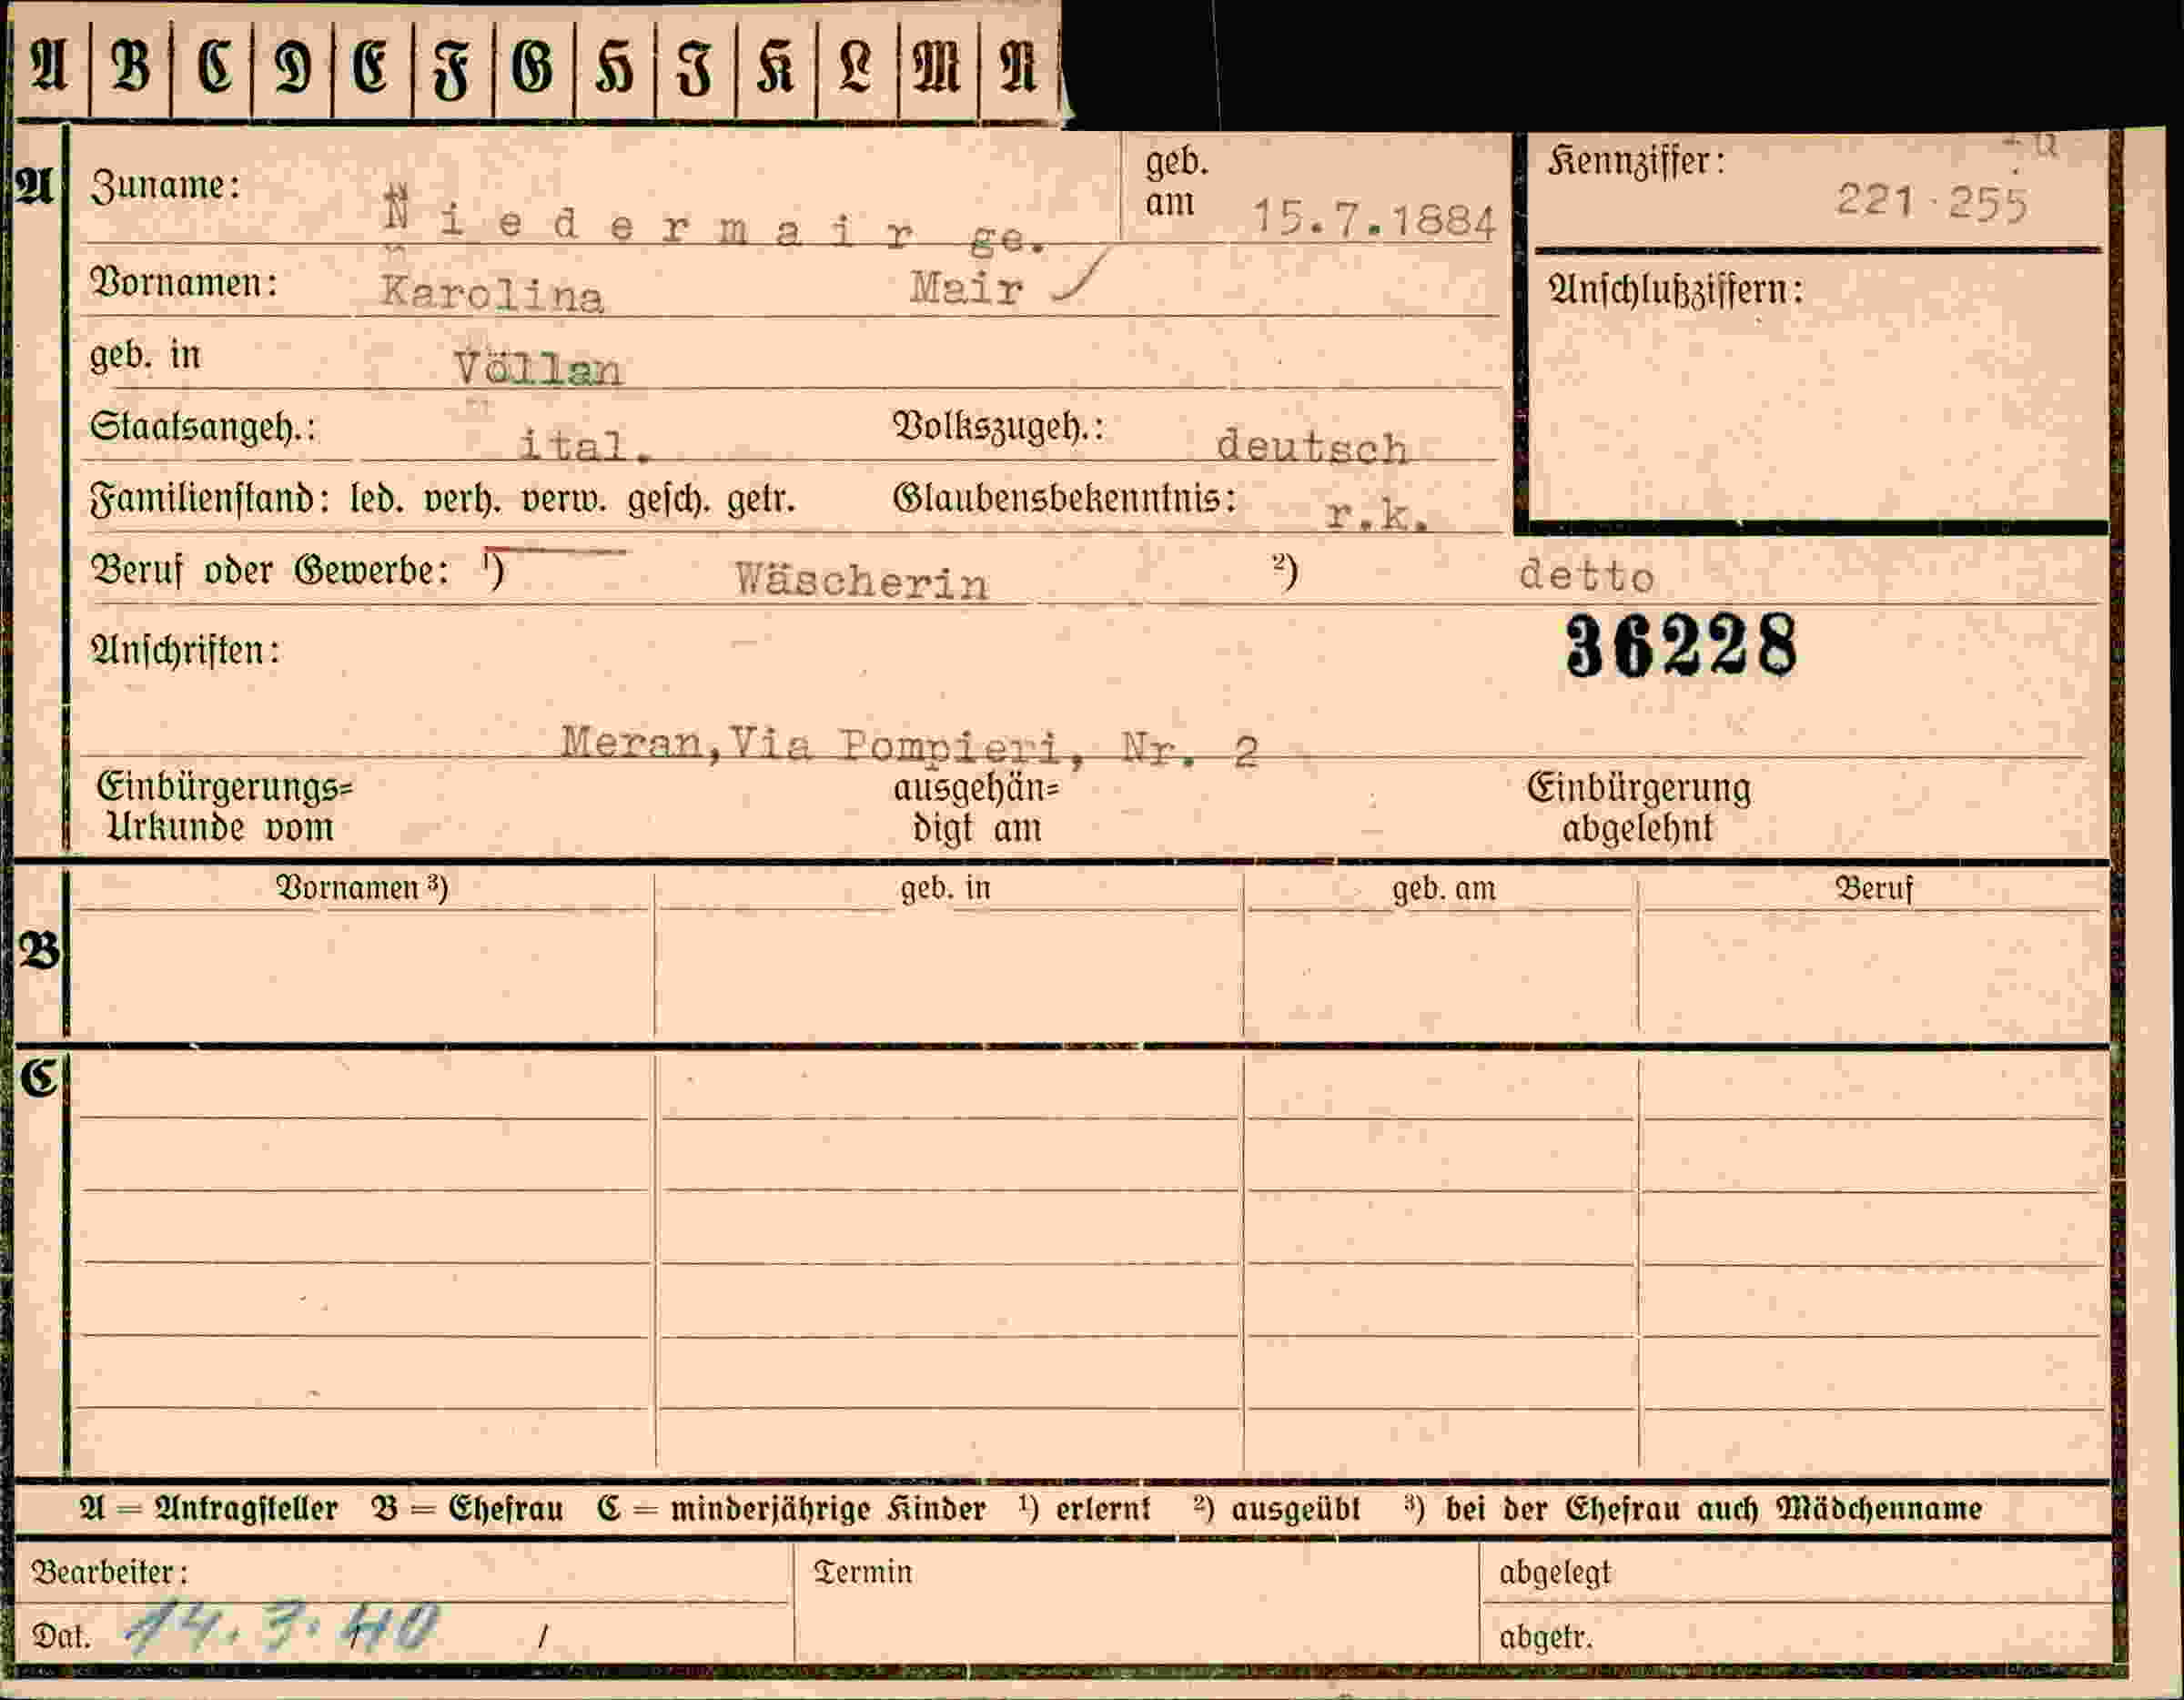Select the index tab letter B
This screenshot has width=2184, height=1700.
pyautogui.click(x=131, y=66)
